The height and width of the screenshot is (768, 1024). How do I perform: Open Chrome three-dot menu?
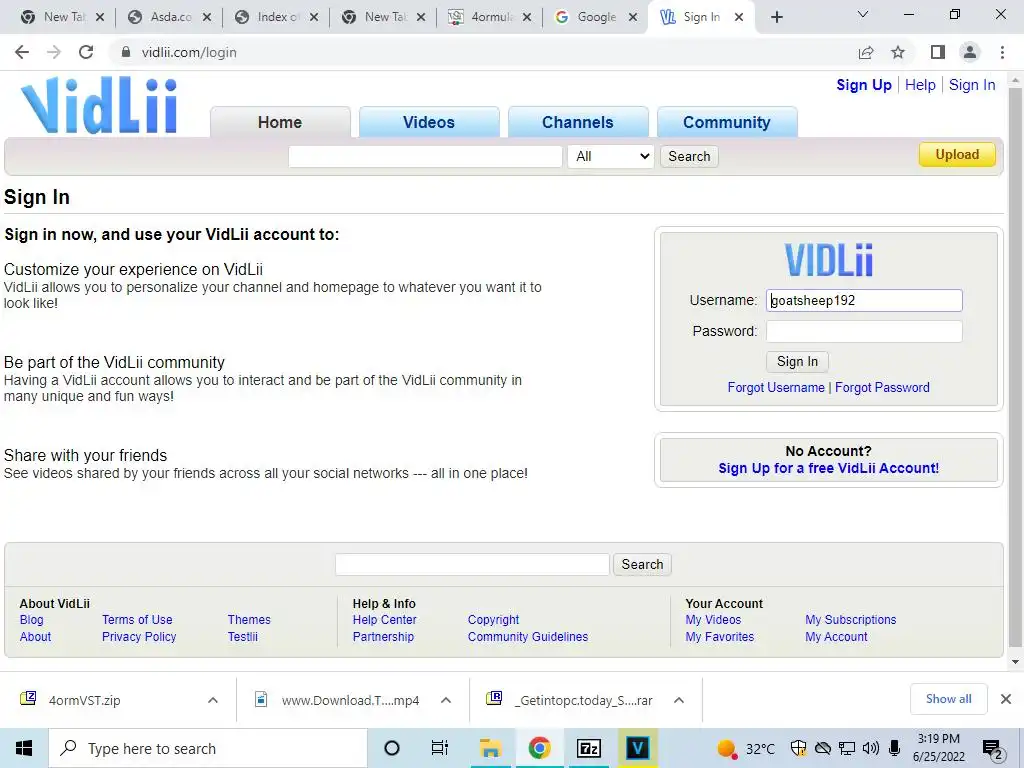coord(1002,52)
